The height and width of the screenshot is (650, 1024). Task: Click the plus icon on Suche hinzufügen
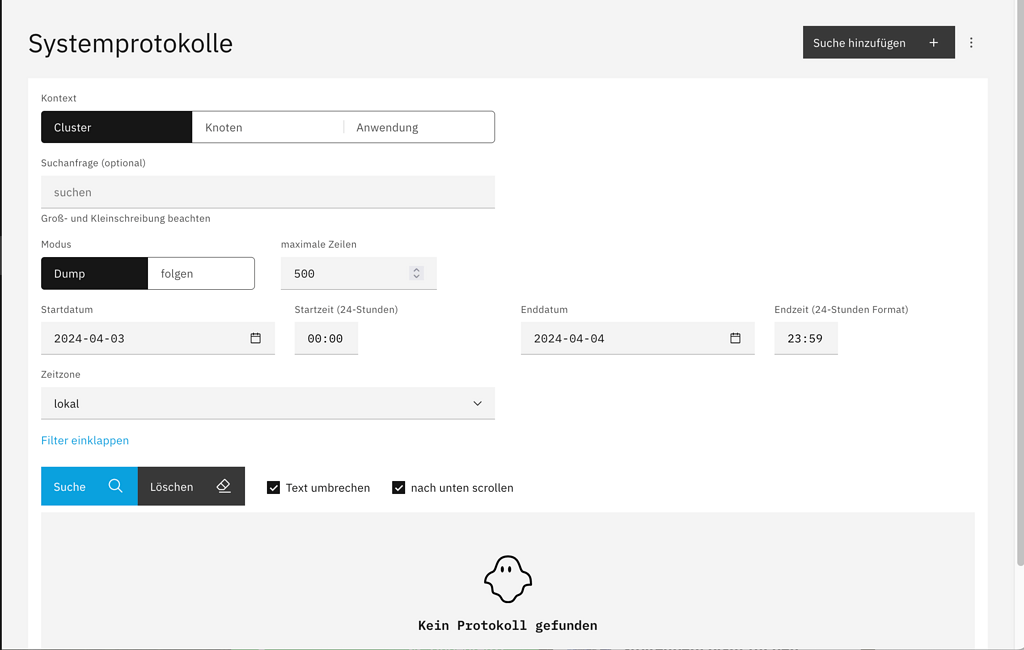(933, 43)
